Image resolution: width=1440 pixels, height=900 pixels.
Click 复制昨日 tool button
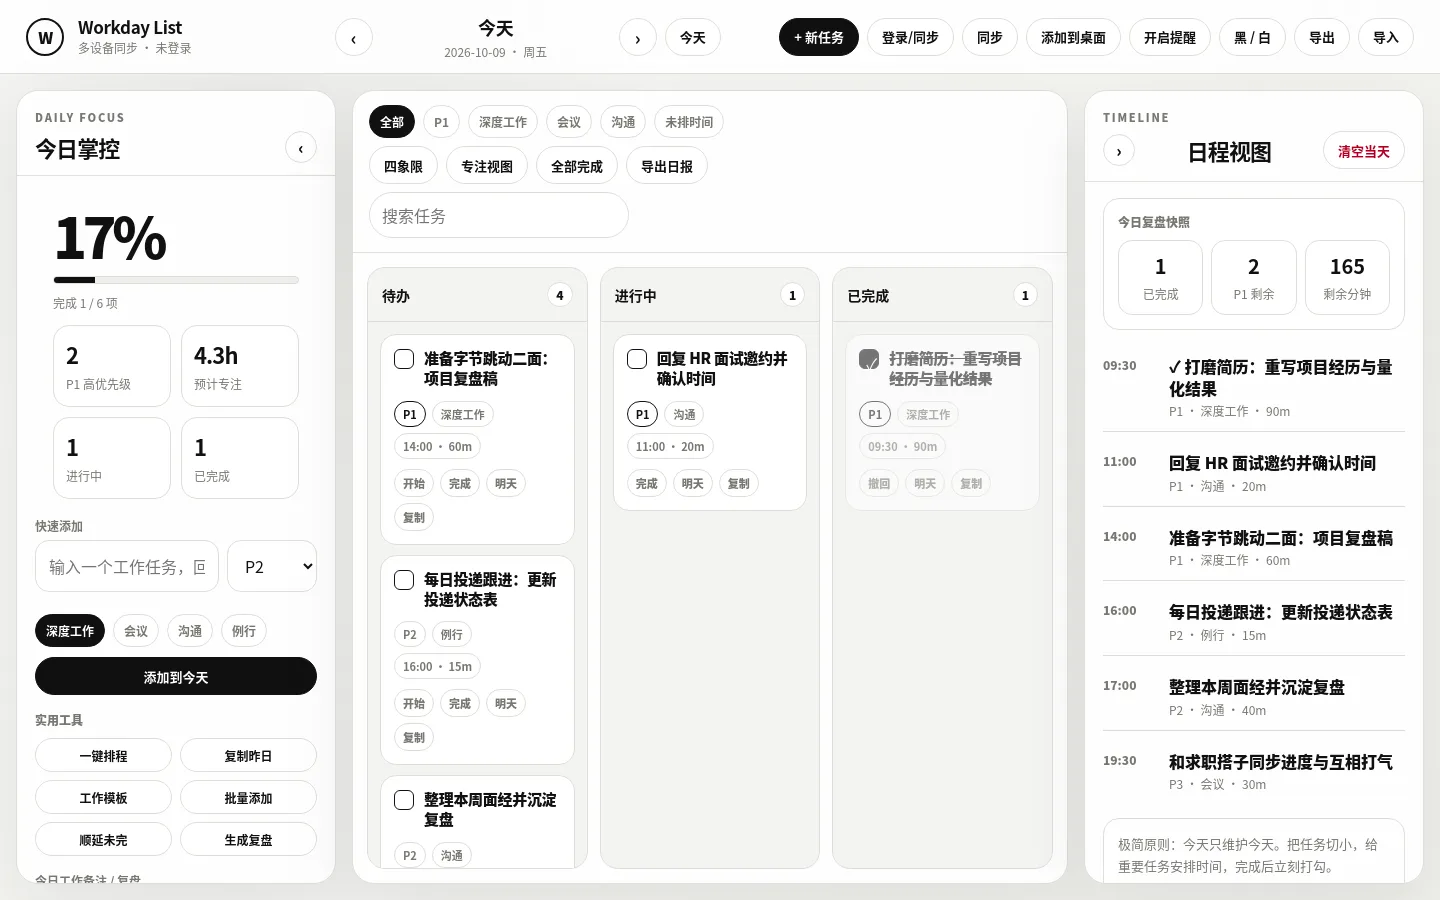(248, 755)
